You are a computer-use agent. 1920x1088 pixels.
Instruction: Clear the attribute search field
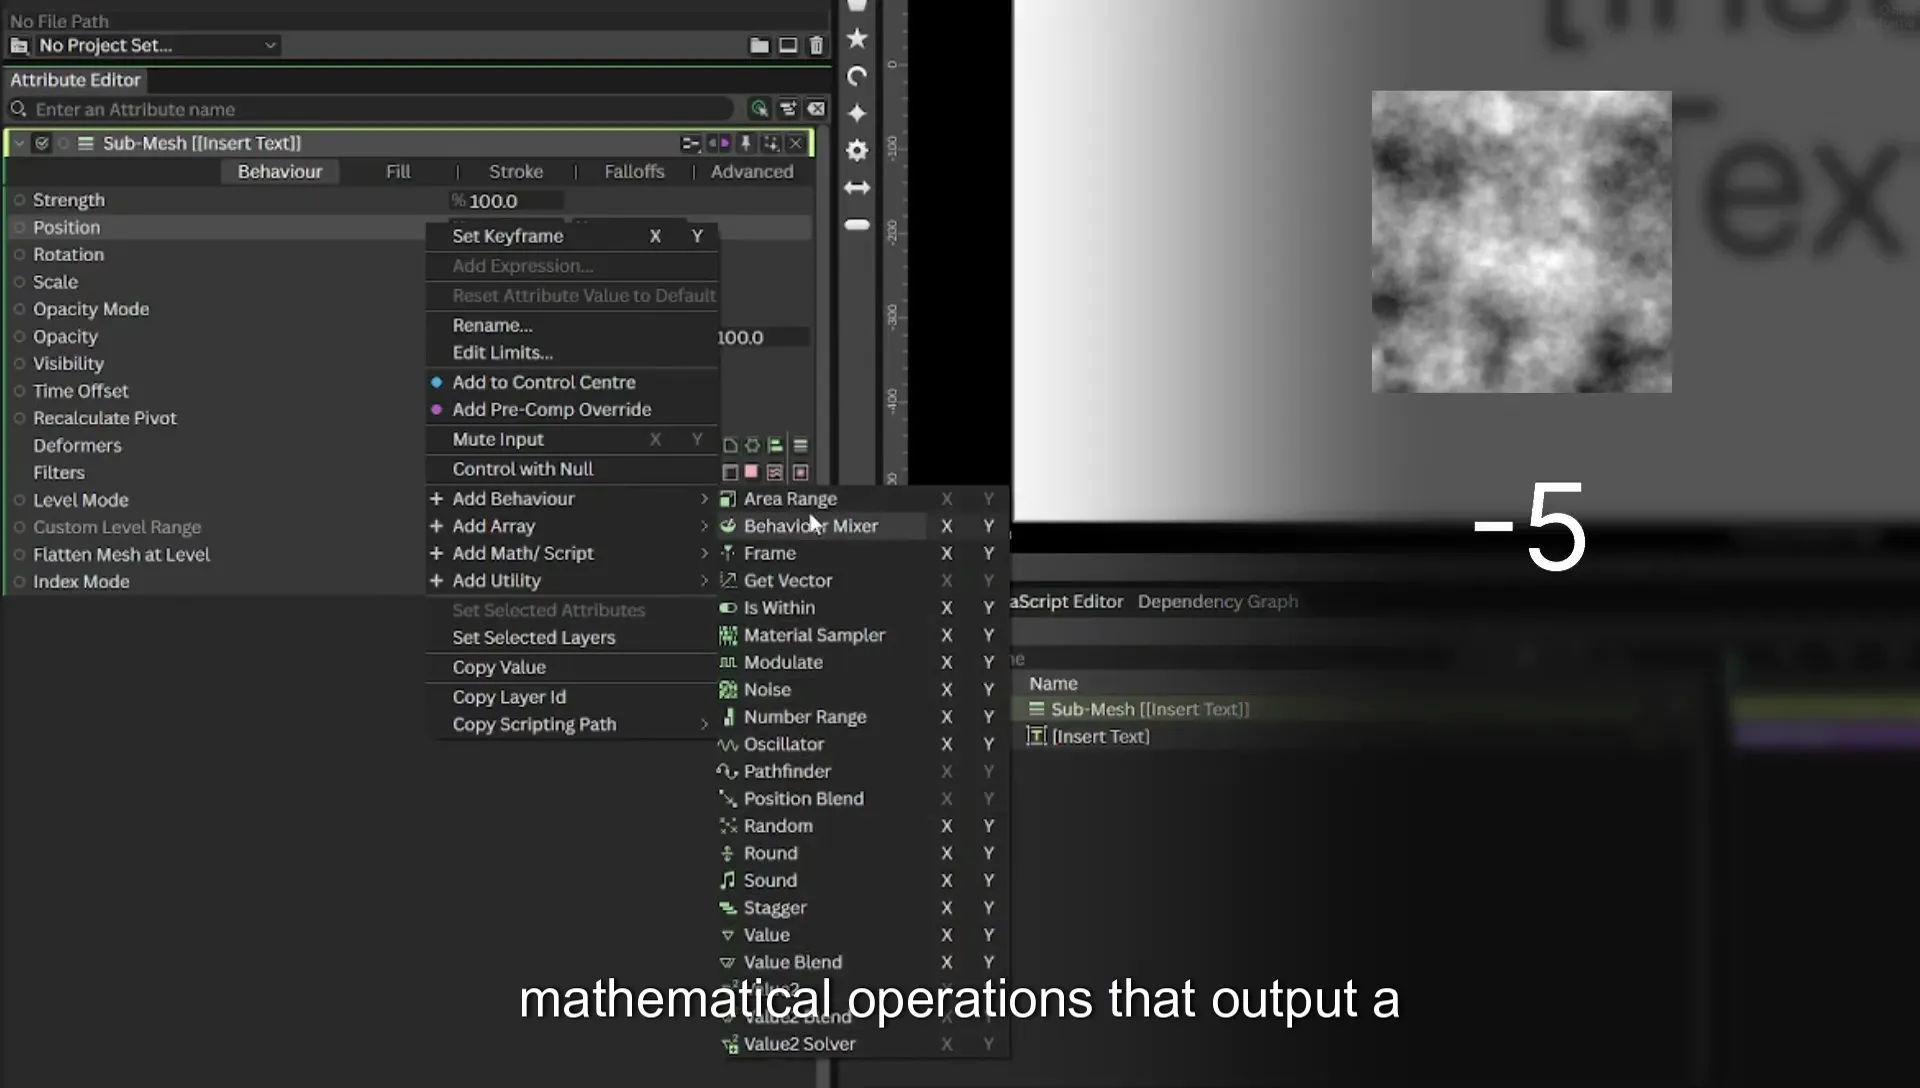816,109
